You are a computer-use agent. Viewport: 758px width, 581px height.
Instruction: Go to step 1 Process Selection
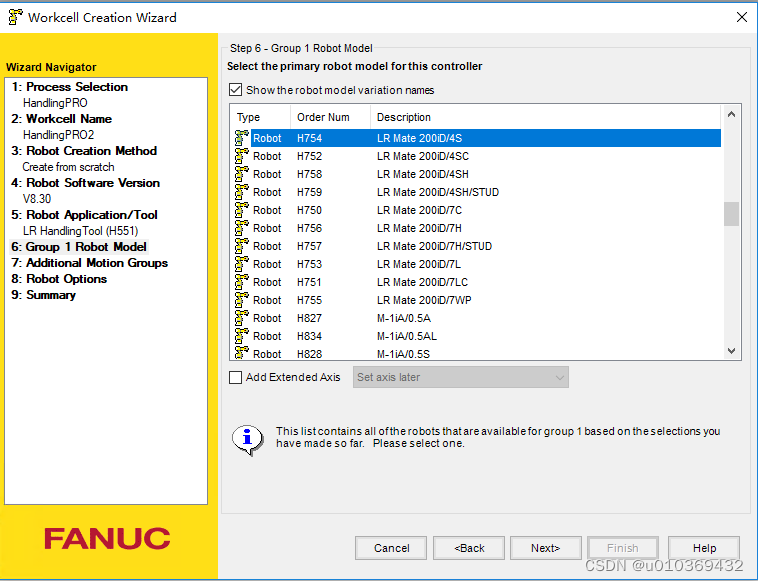(70, 87)
